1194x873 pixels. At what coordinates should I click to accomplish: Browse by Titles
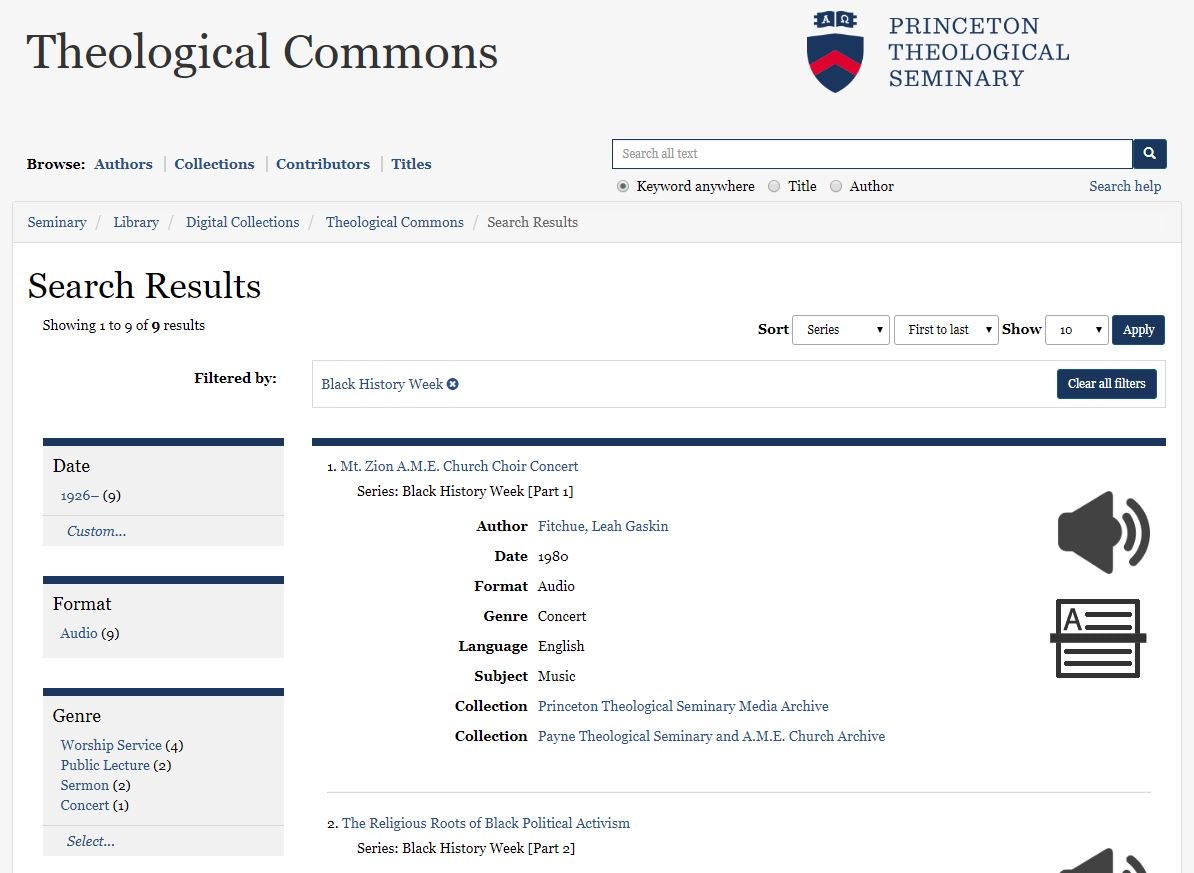[x=411, y=164]
